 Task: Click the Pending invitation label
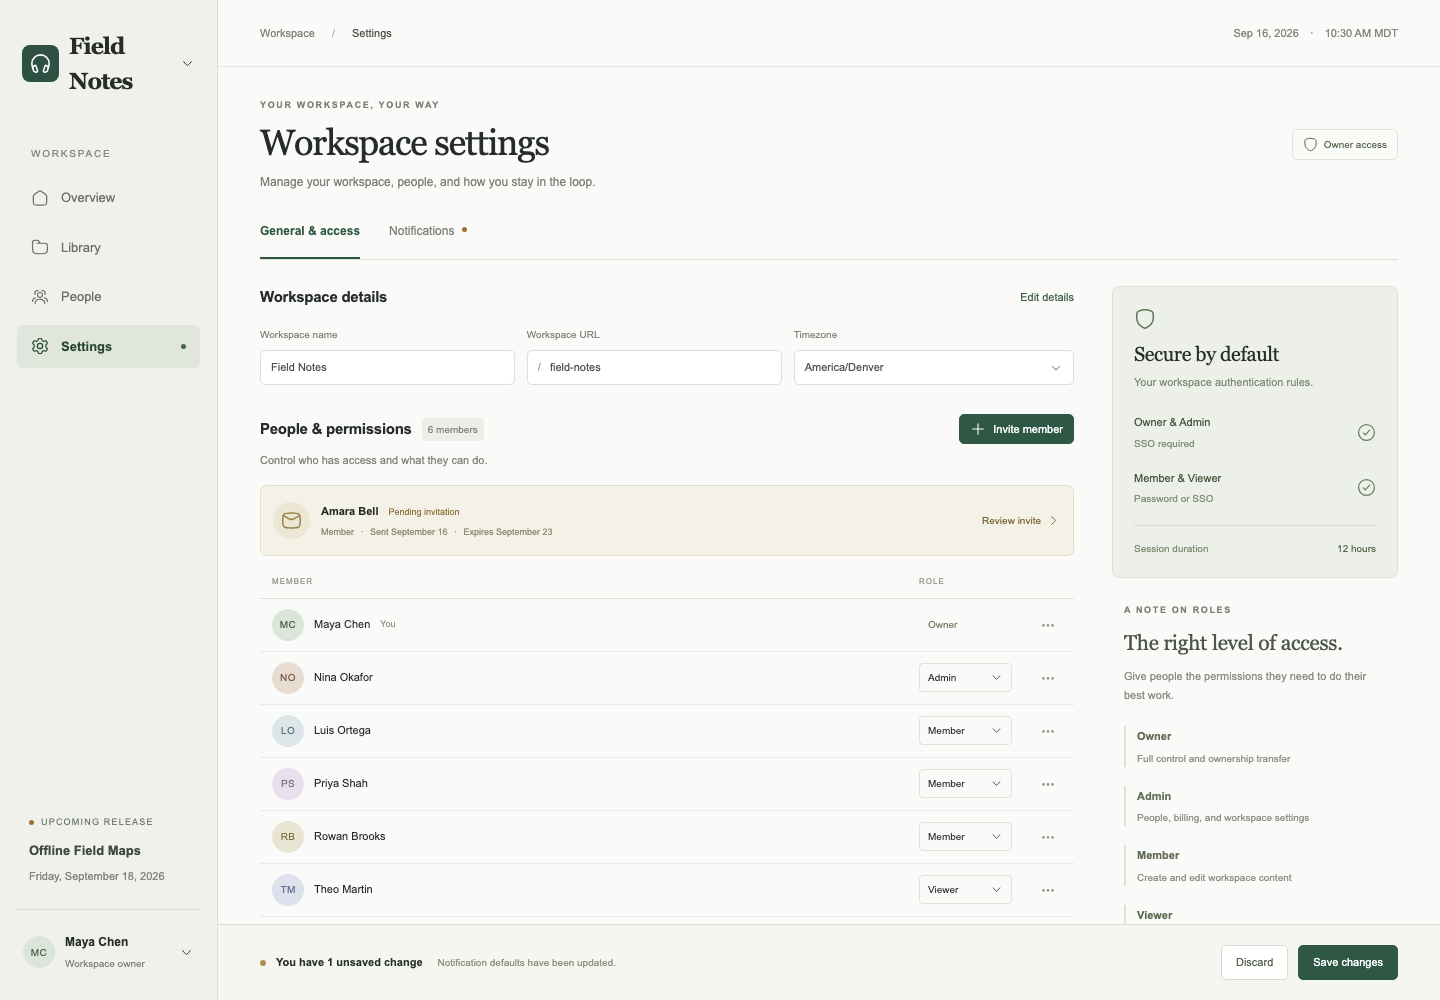pos(424,512)
